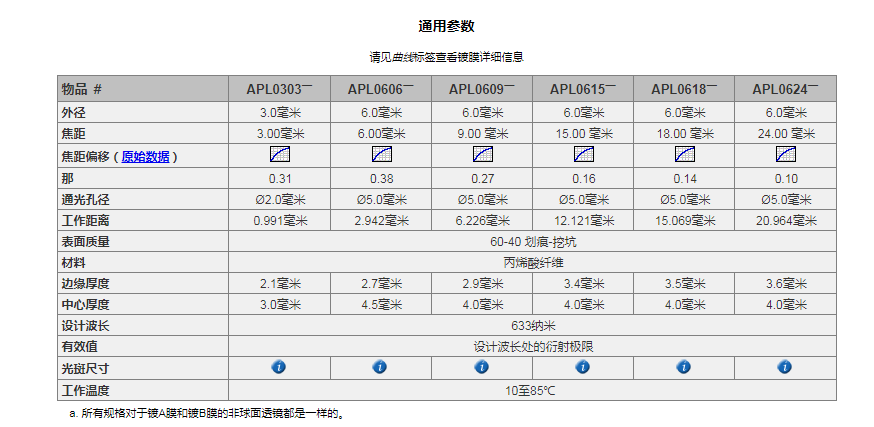The width and height of the screenshot is (874, 427).
Task: Open focal shift graph for APL0624
Action: click(x=785, y=155)
